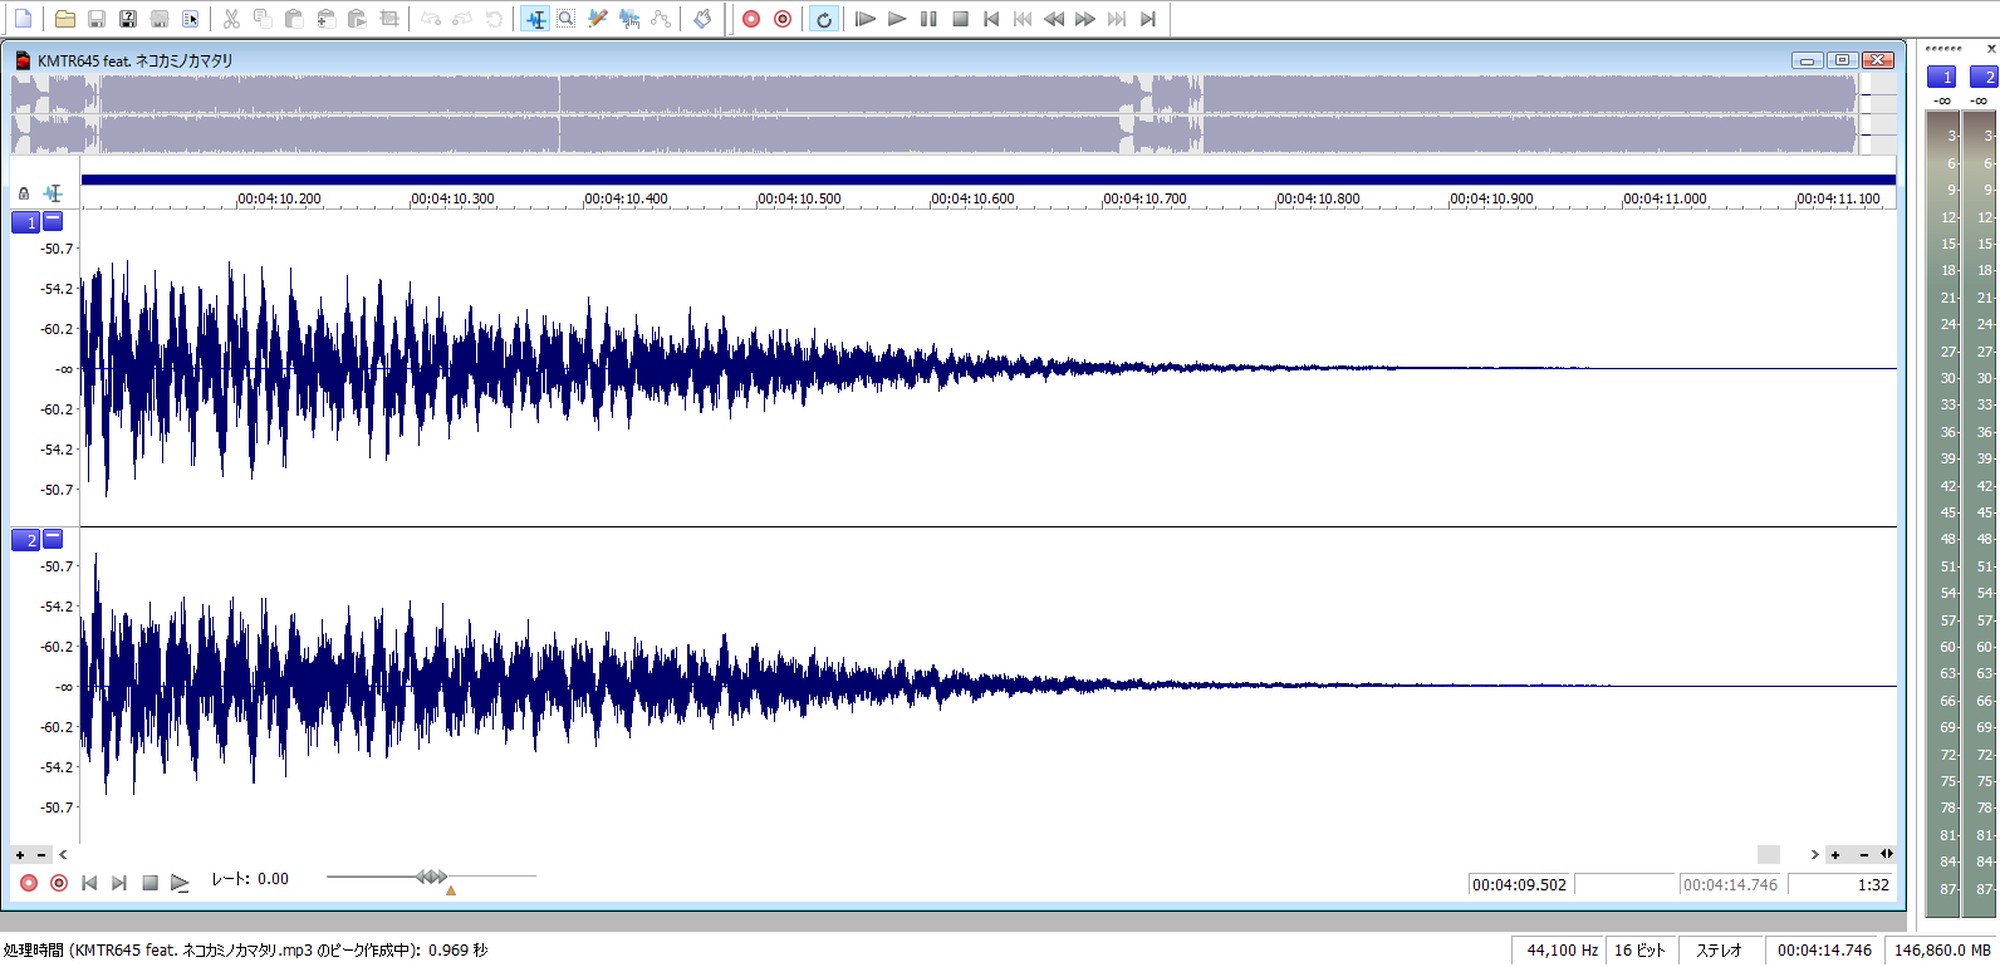Save the current audio file

pos(97,19)
